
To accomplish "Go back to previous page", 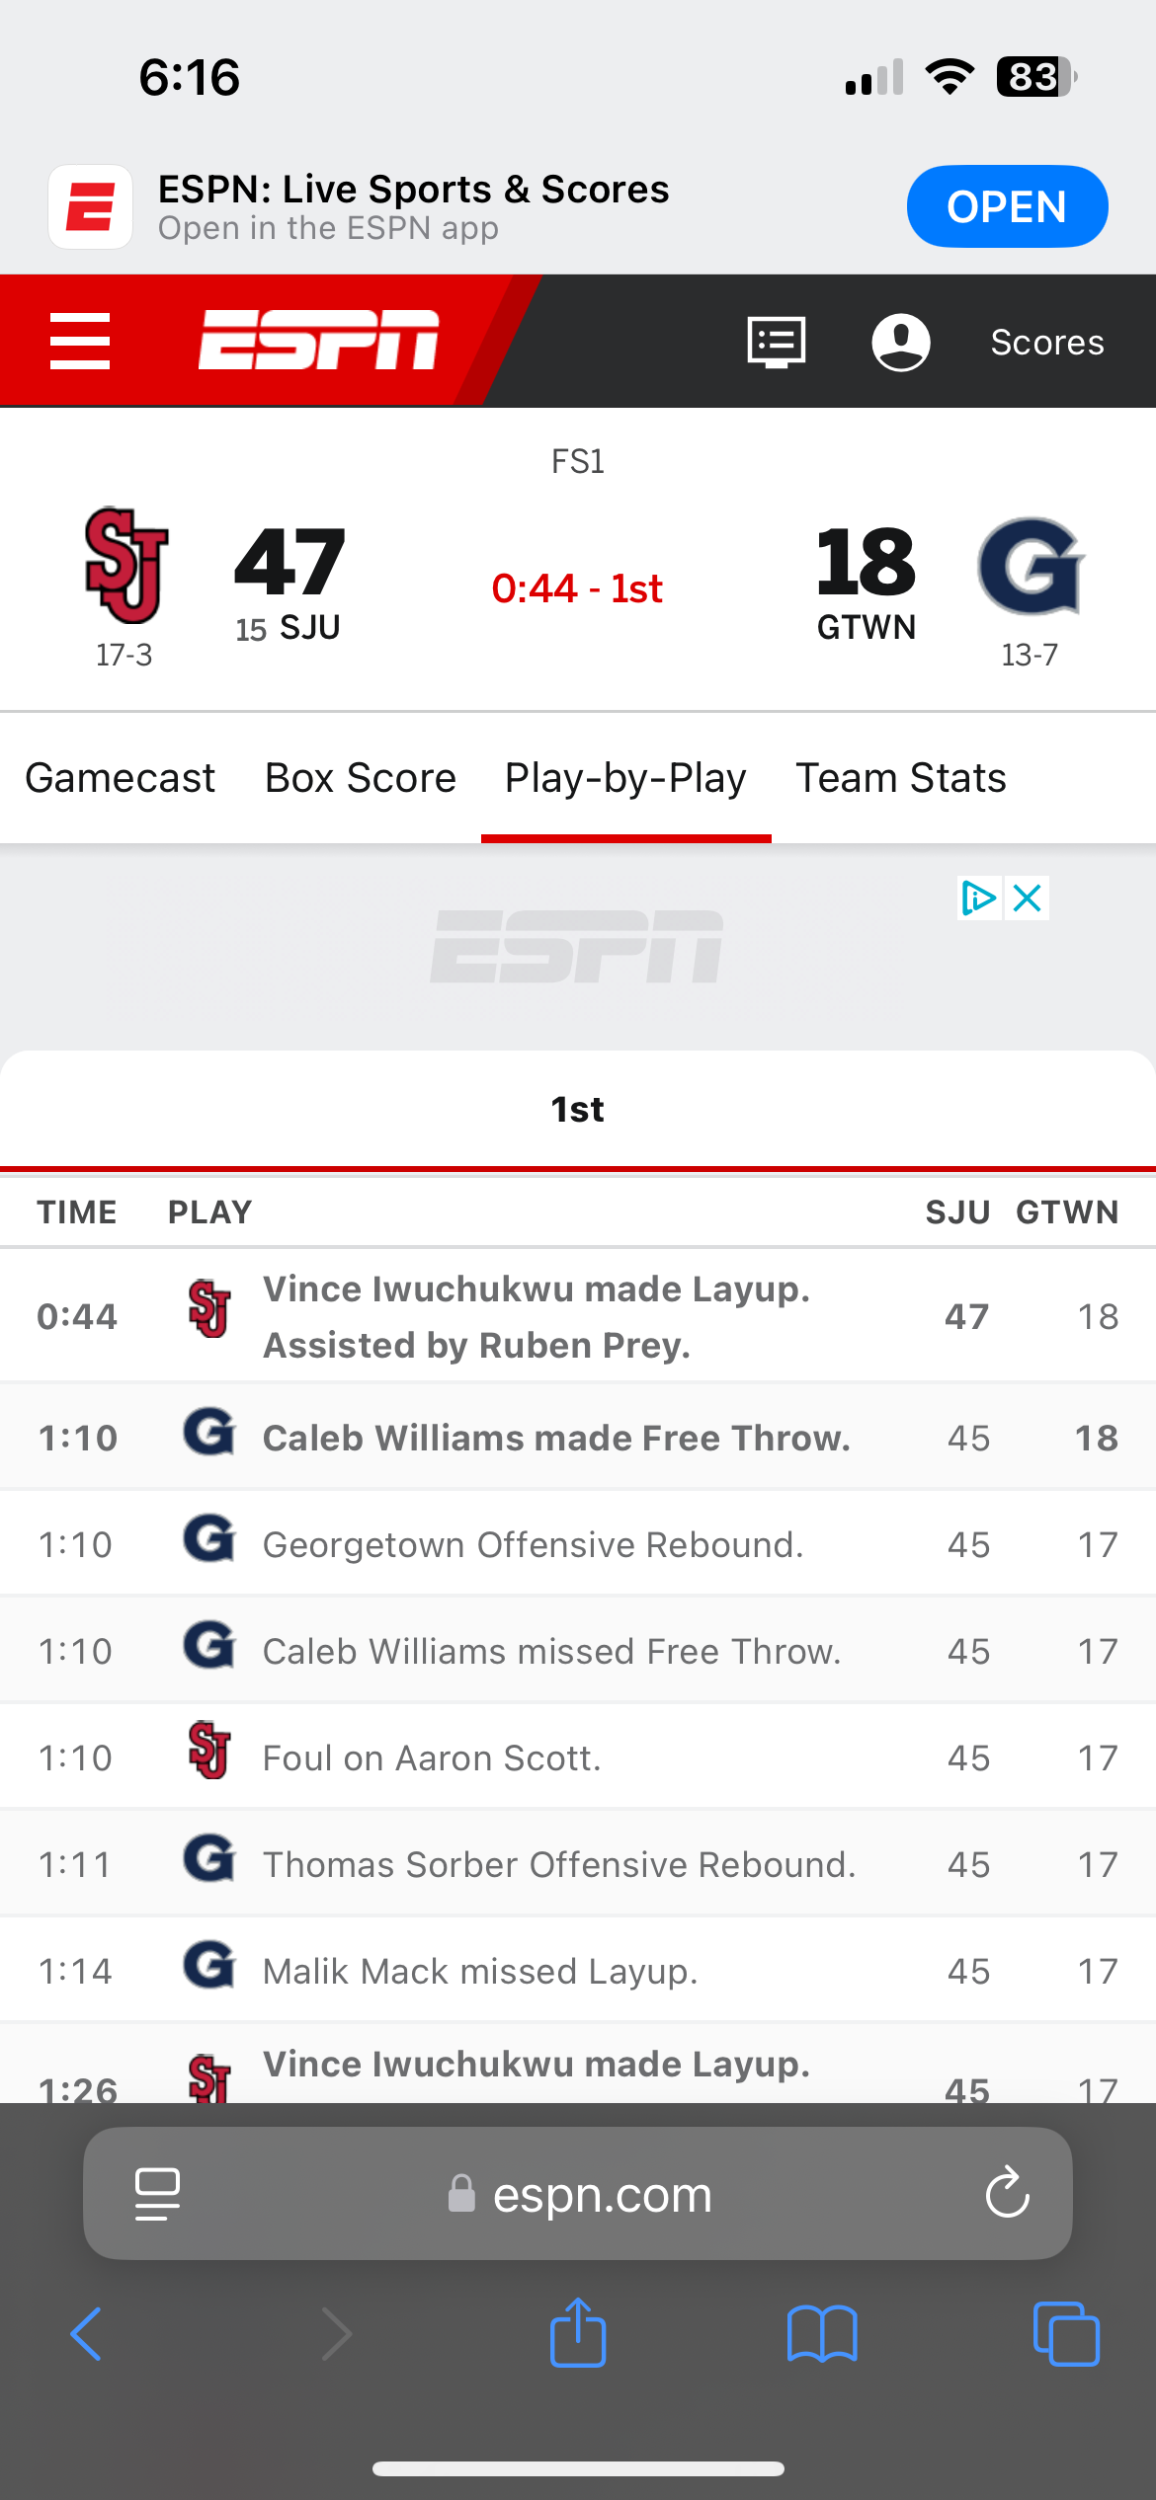I will 86,2335.
